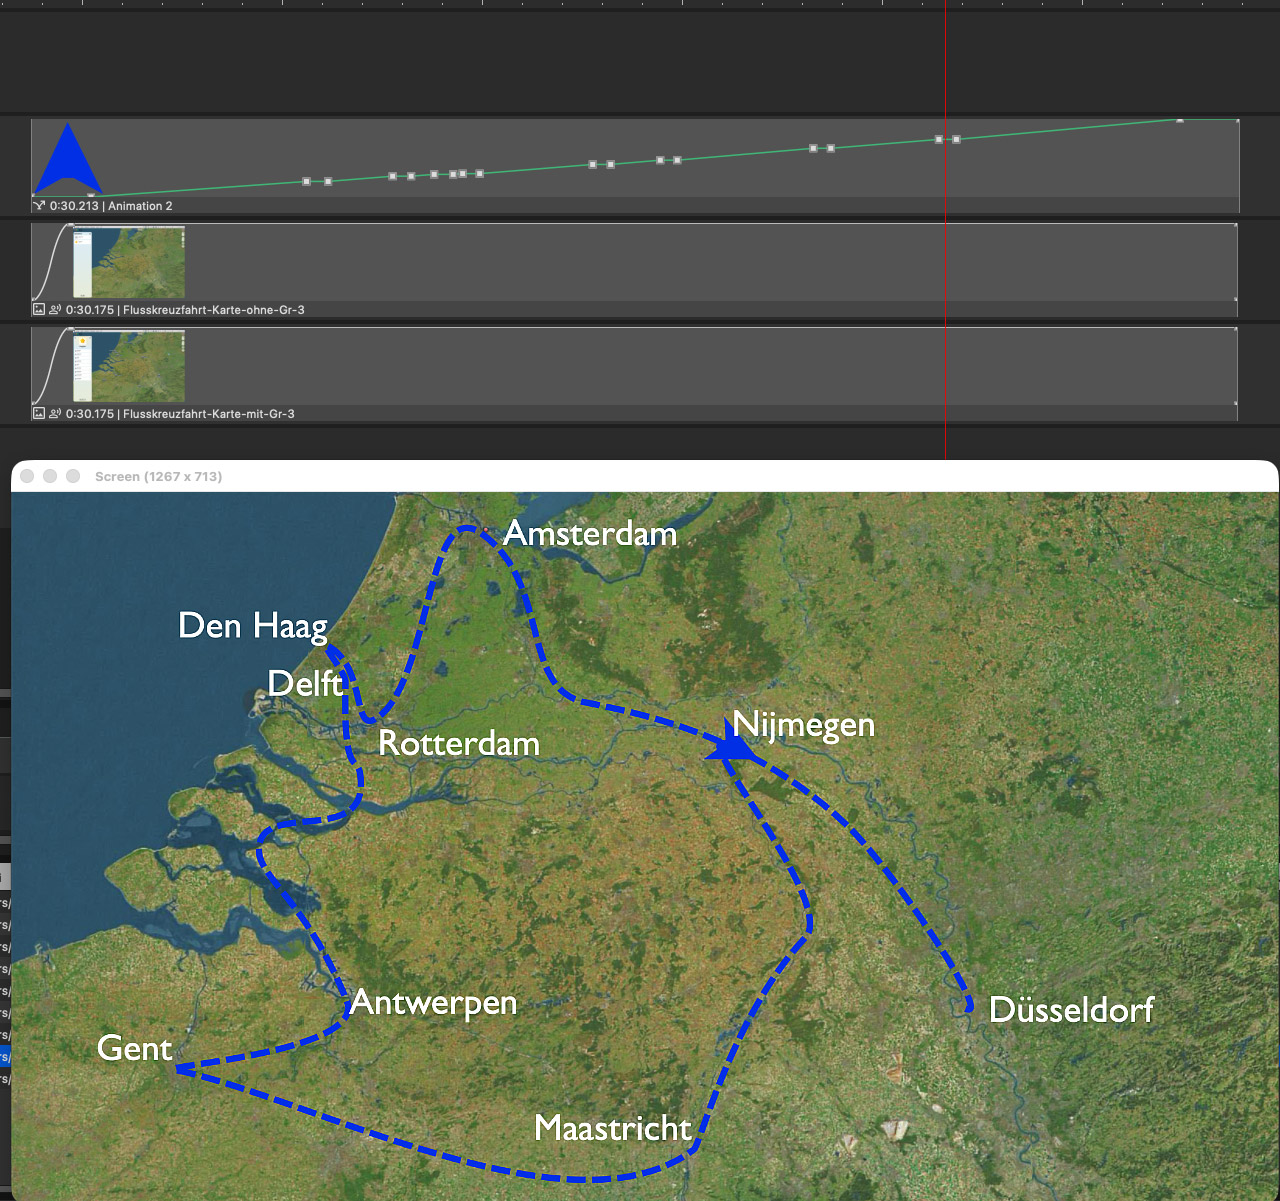This screenshot has height=1201, width=1280.
Task: Click the Flusskreuzfahrt-Karte-mit-Gr-3 label text
Action: coord(208,414)
